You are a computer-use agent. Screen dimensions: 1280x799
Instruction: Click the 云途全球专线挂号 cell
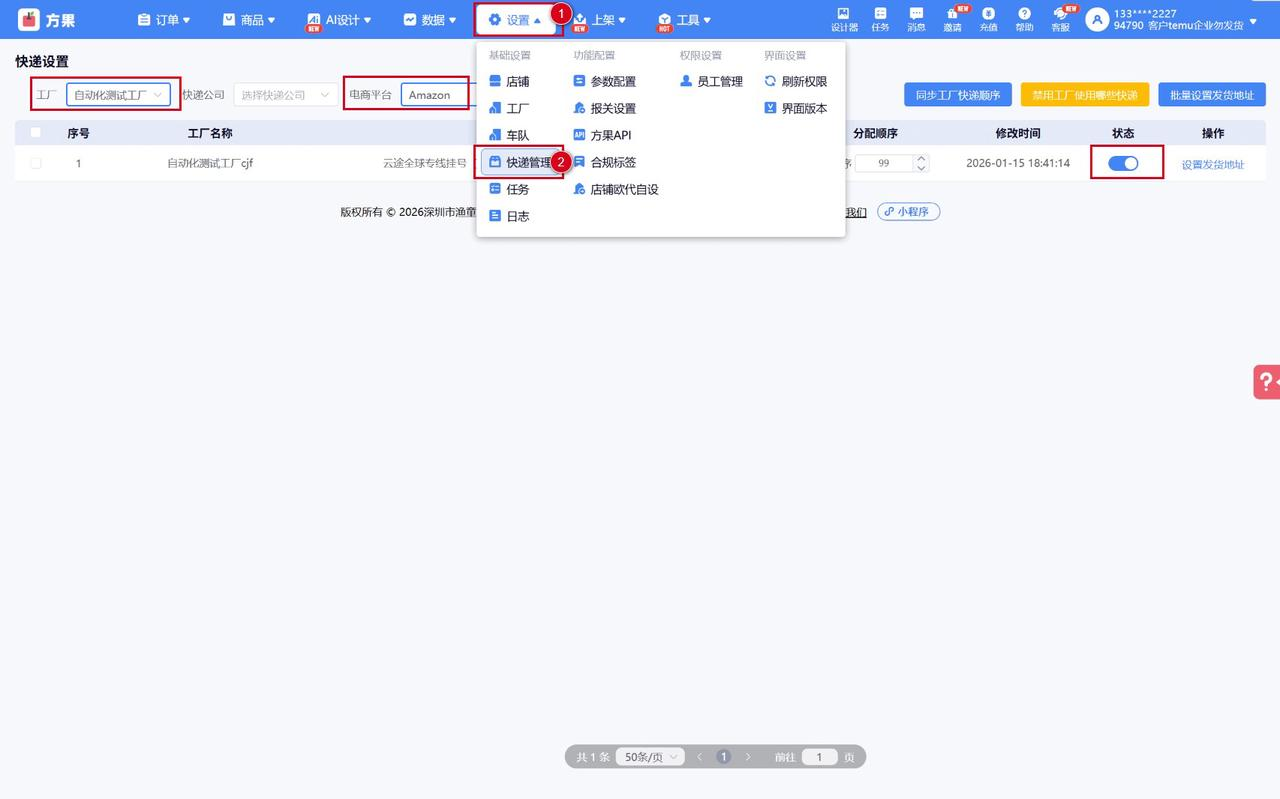click(425, 163)
